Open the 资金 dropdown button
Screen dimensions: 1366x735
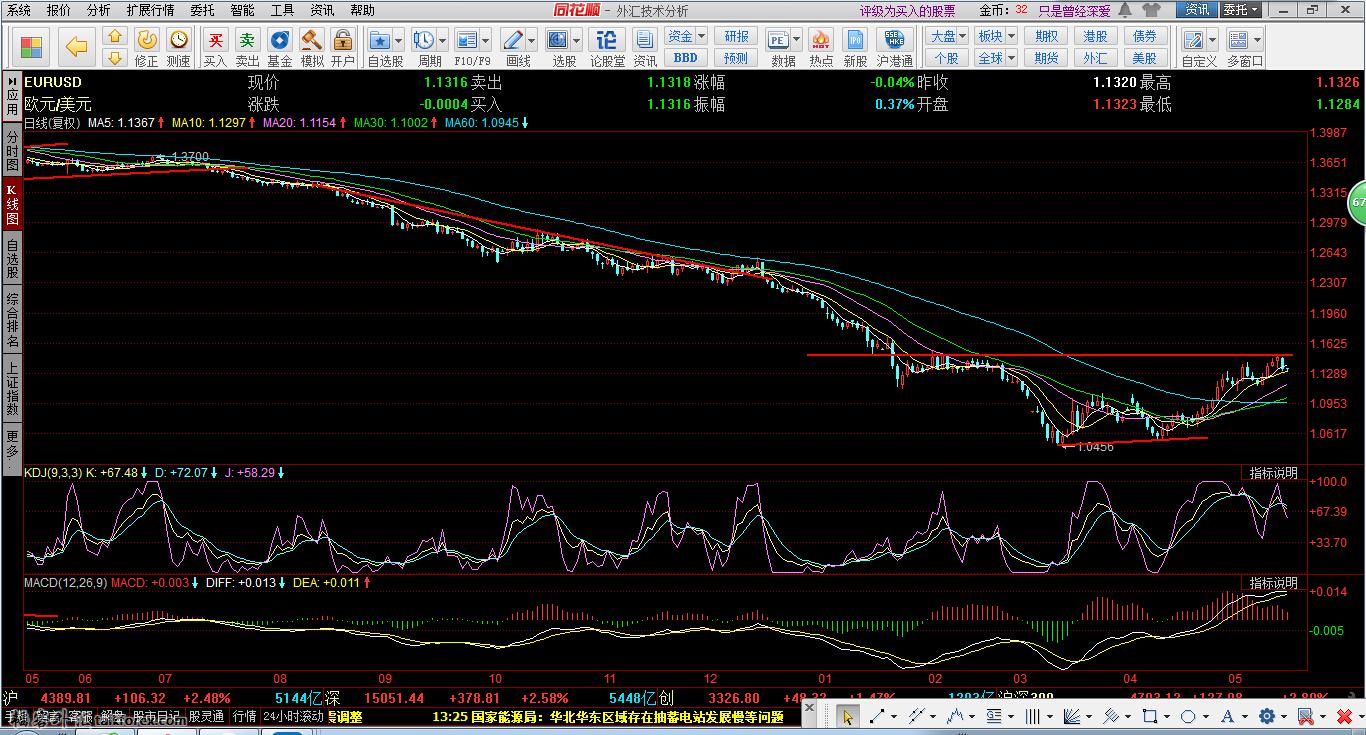[686, 36]
